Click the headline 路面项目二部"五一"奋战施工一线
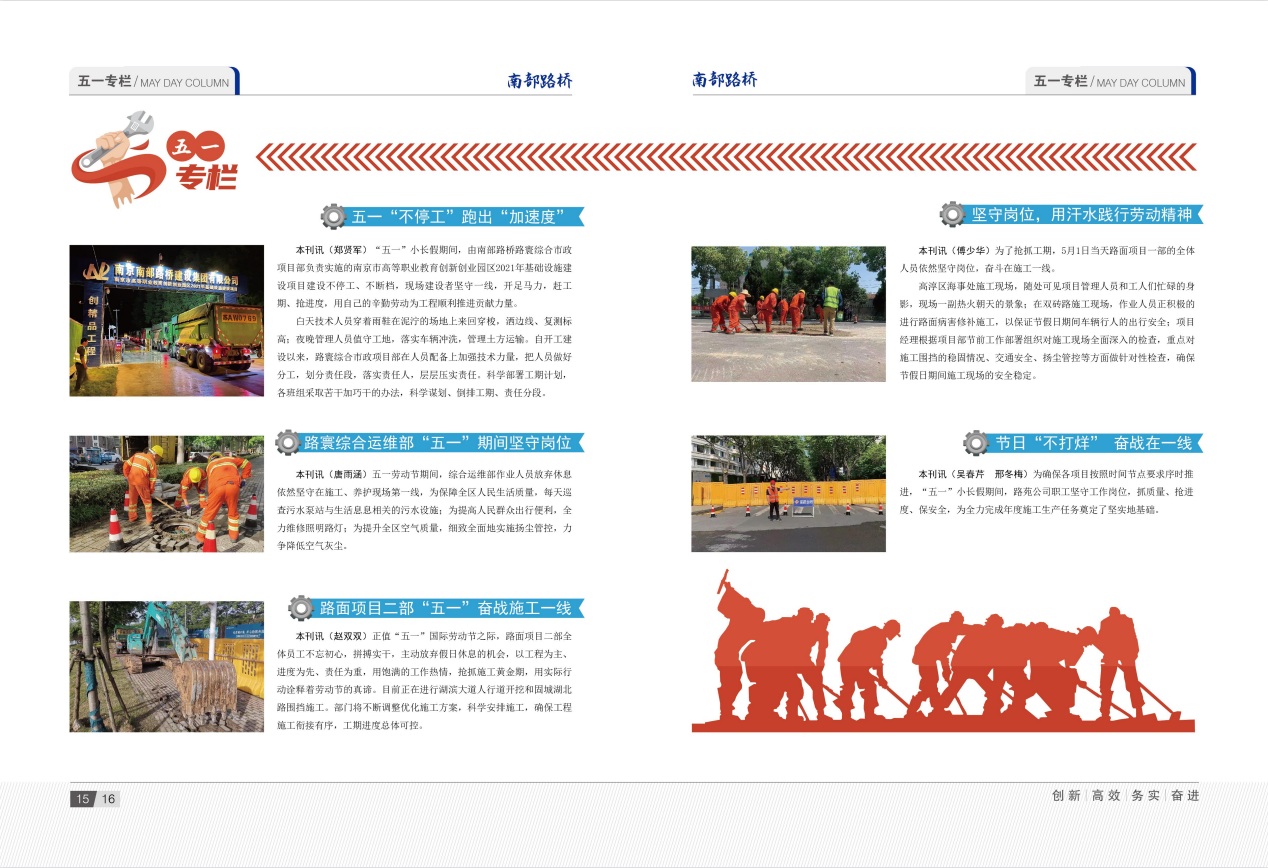The width and height of the screenshot is (1268, 868). (445, 608)
